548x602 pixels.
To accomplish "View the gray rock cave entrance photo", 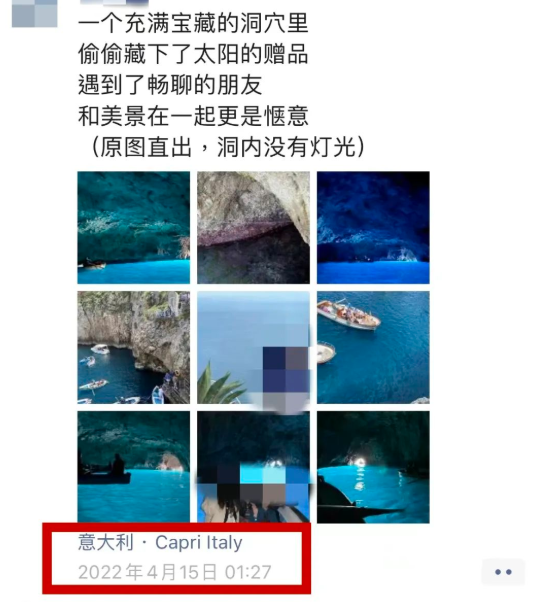I will (x=253, y=228).
